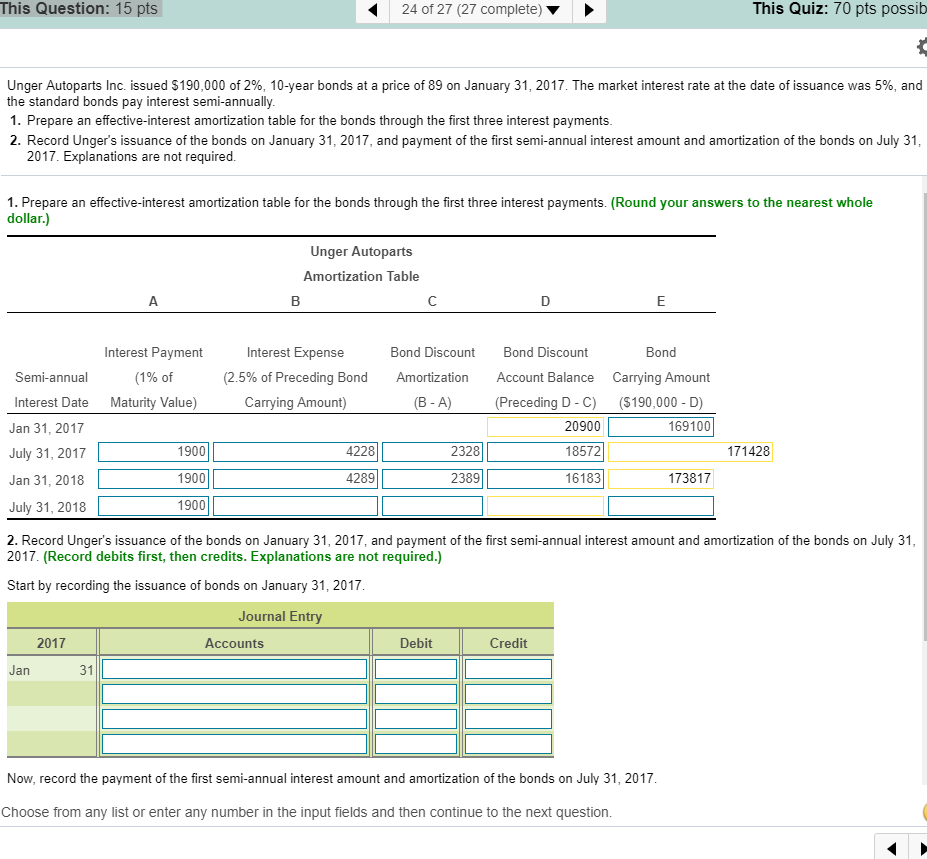Image resolution: width=927 pixels, height=859 pixels.
Task: Click Jan 31, 2018 discount balance field 16183
Action: click(545, 479)
